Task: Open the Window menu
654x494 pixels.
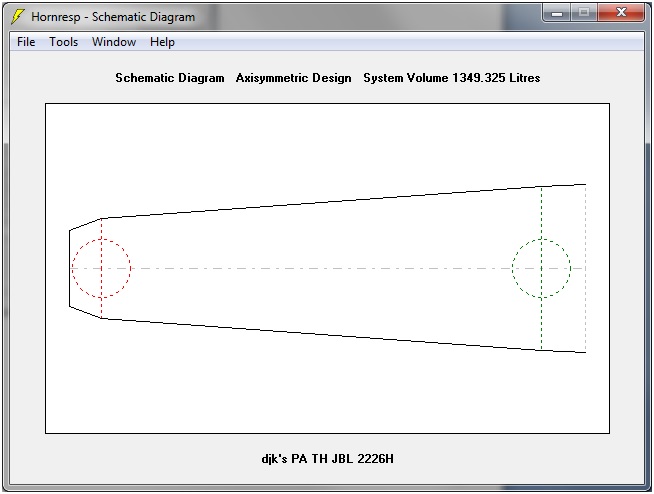Action: [114, 42]
